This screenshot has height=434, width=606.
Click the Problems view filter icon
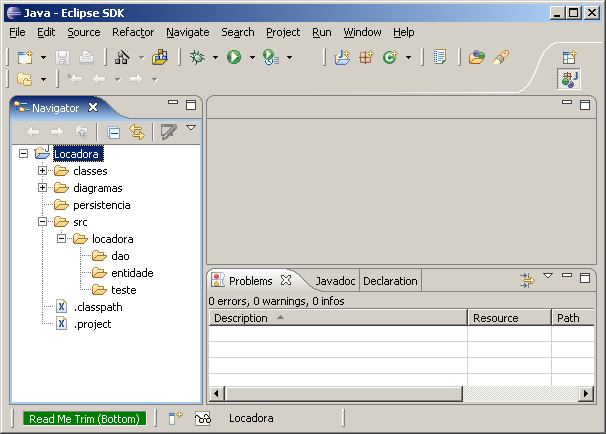pyautogui.click(x=526, y=281)
